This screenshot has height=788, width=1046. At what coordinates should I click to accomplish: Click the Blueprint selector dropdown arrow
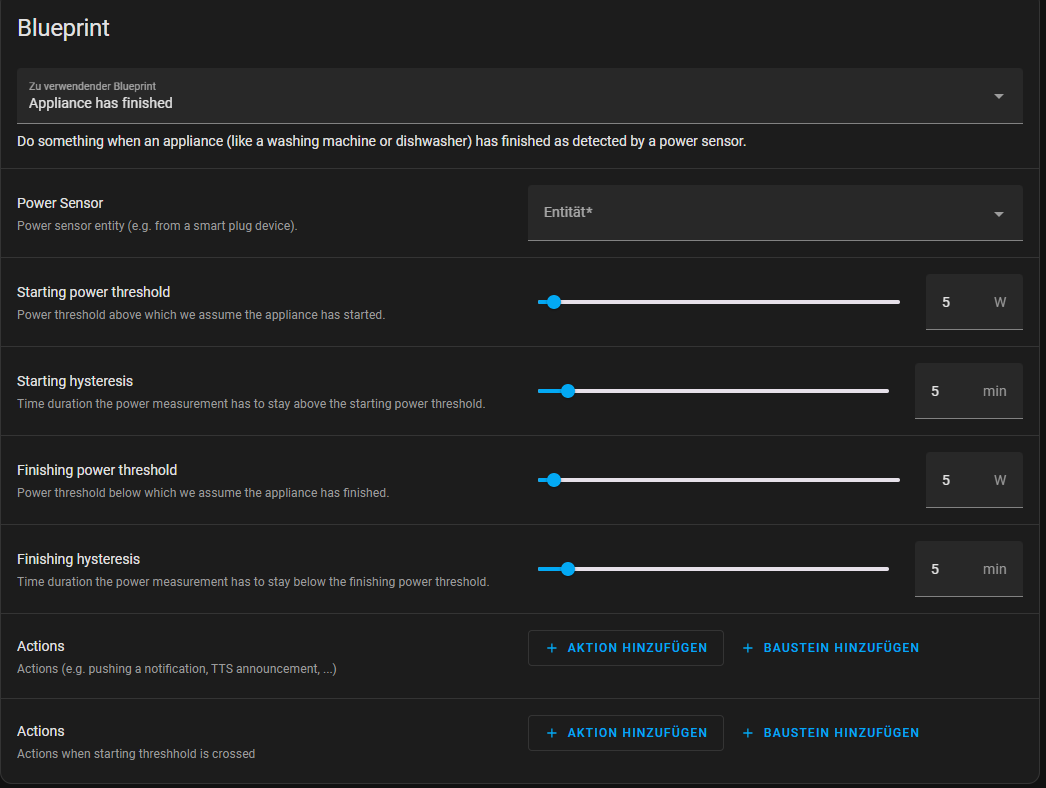pyautogui.click(x=999, y=96)
